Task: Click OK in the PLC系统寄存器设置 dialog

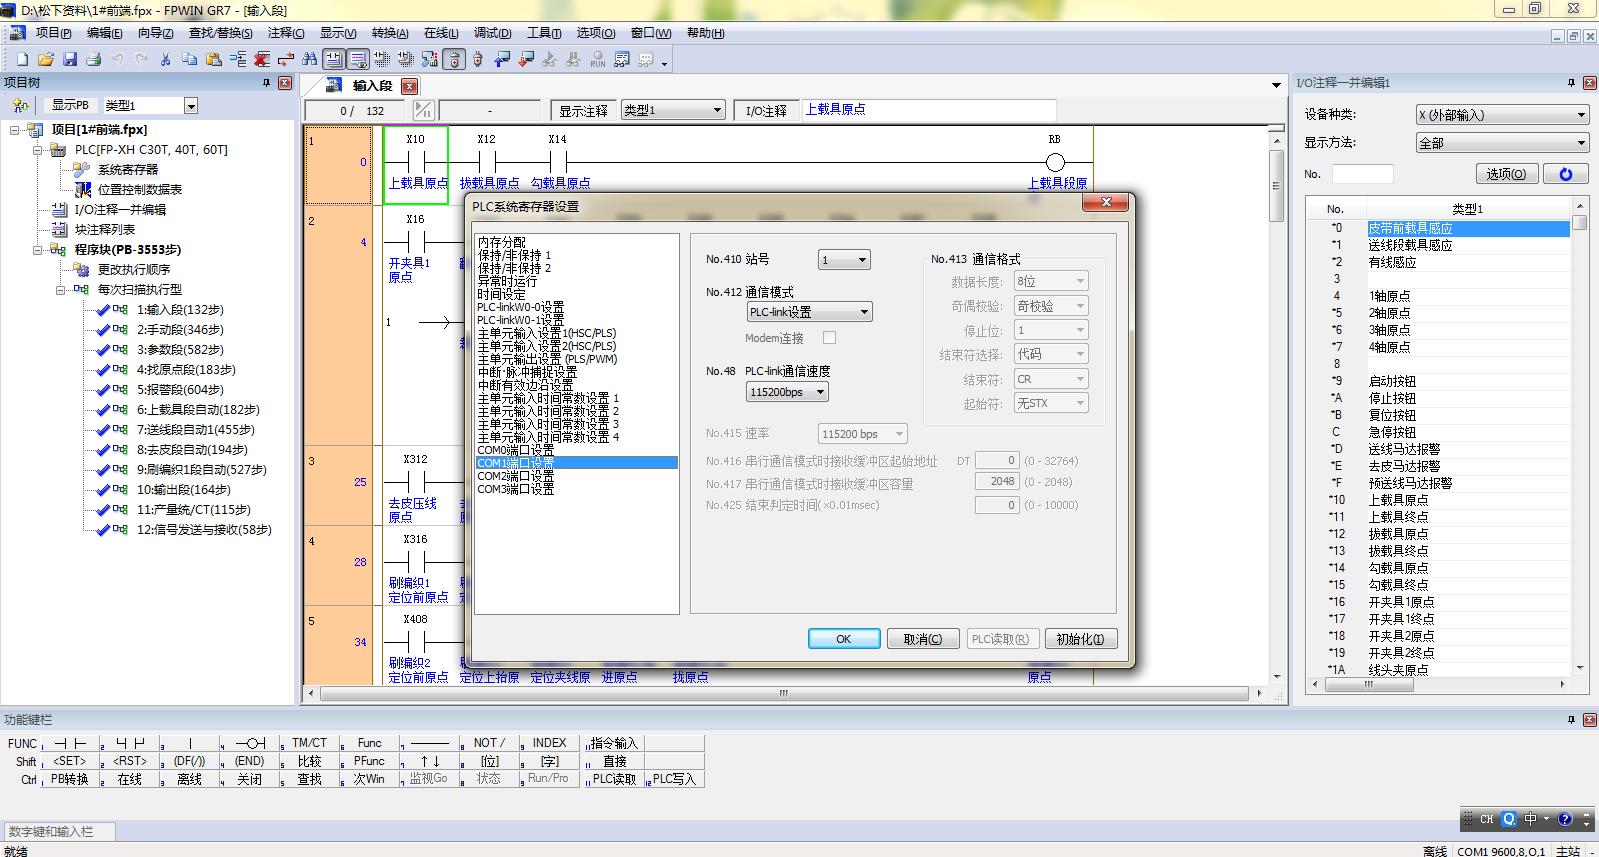Action: [x=844, y=639]
